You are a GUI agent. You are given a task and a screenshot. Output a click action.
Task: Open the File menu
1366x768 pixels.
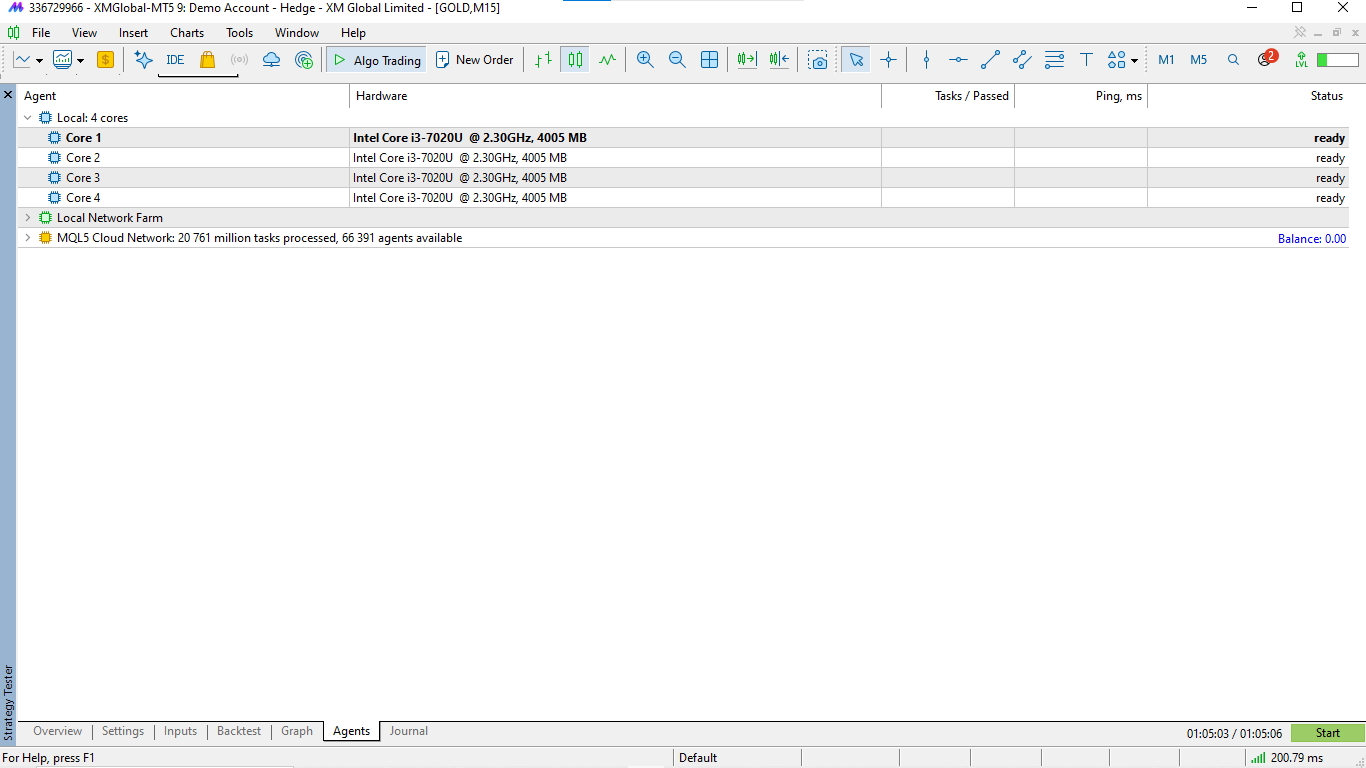pyautogui.click(x=41, y=33)
